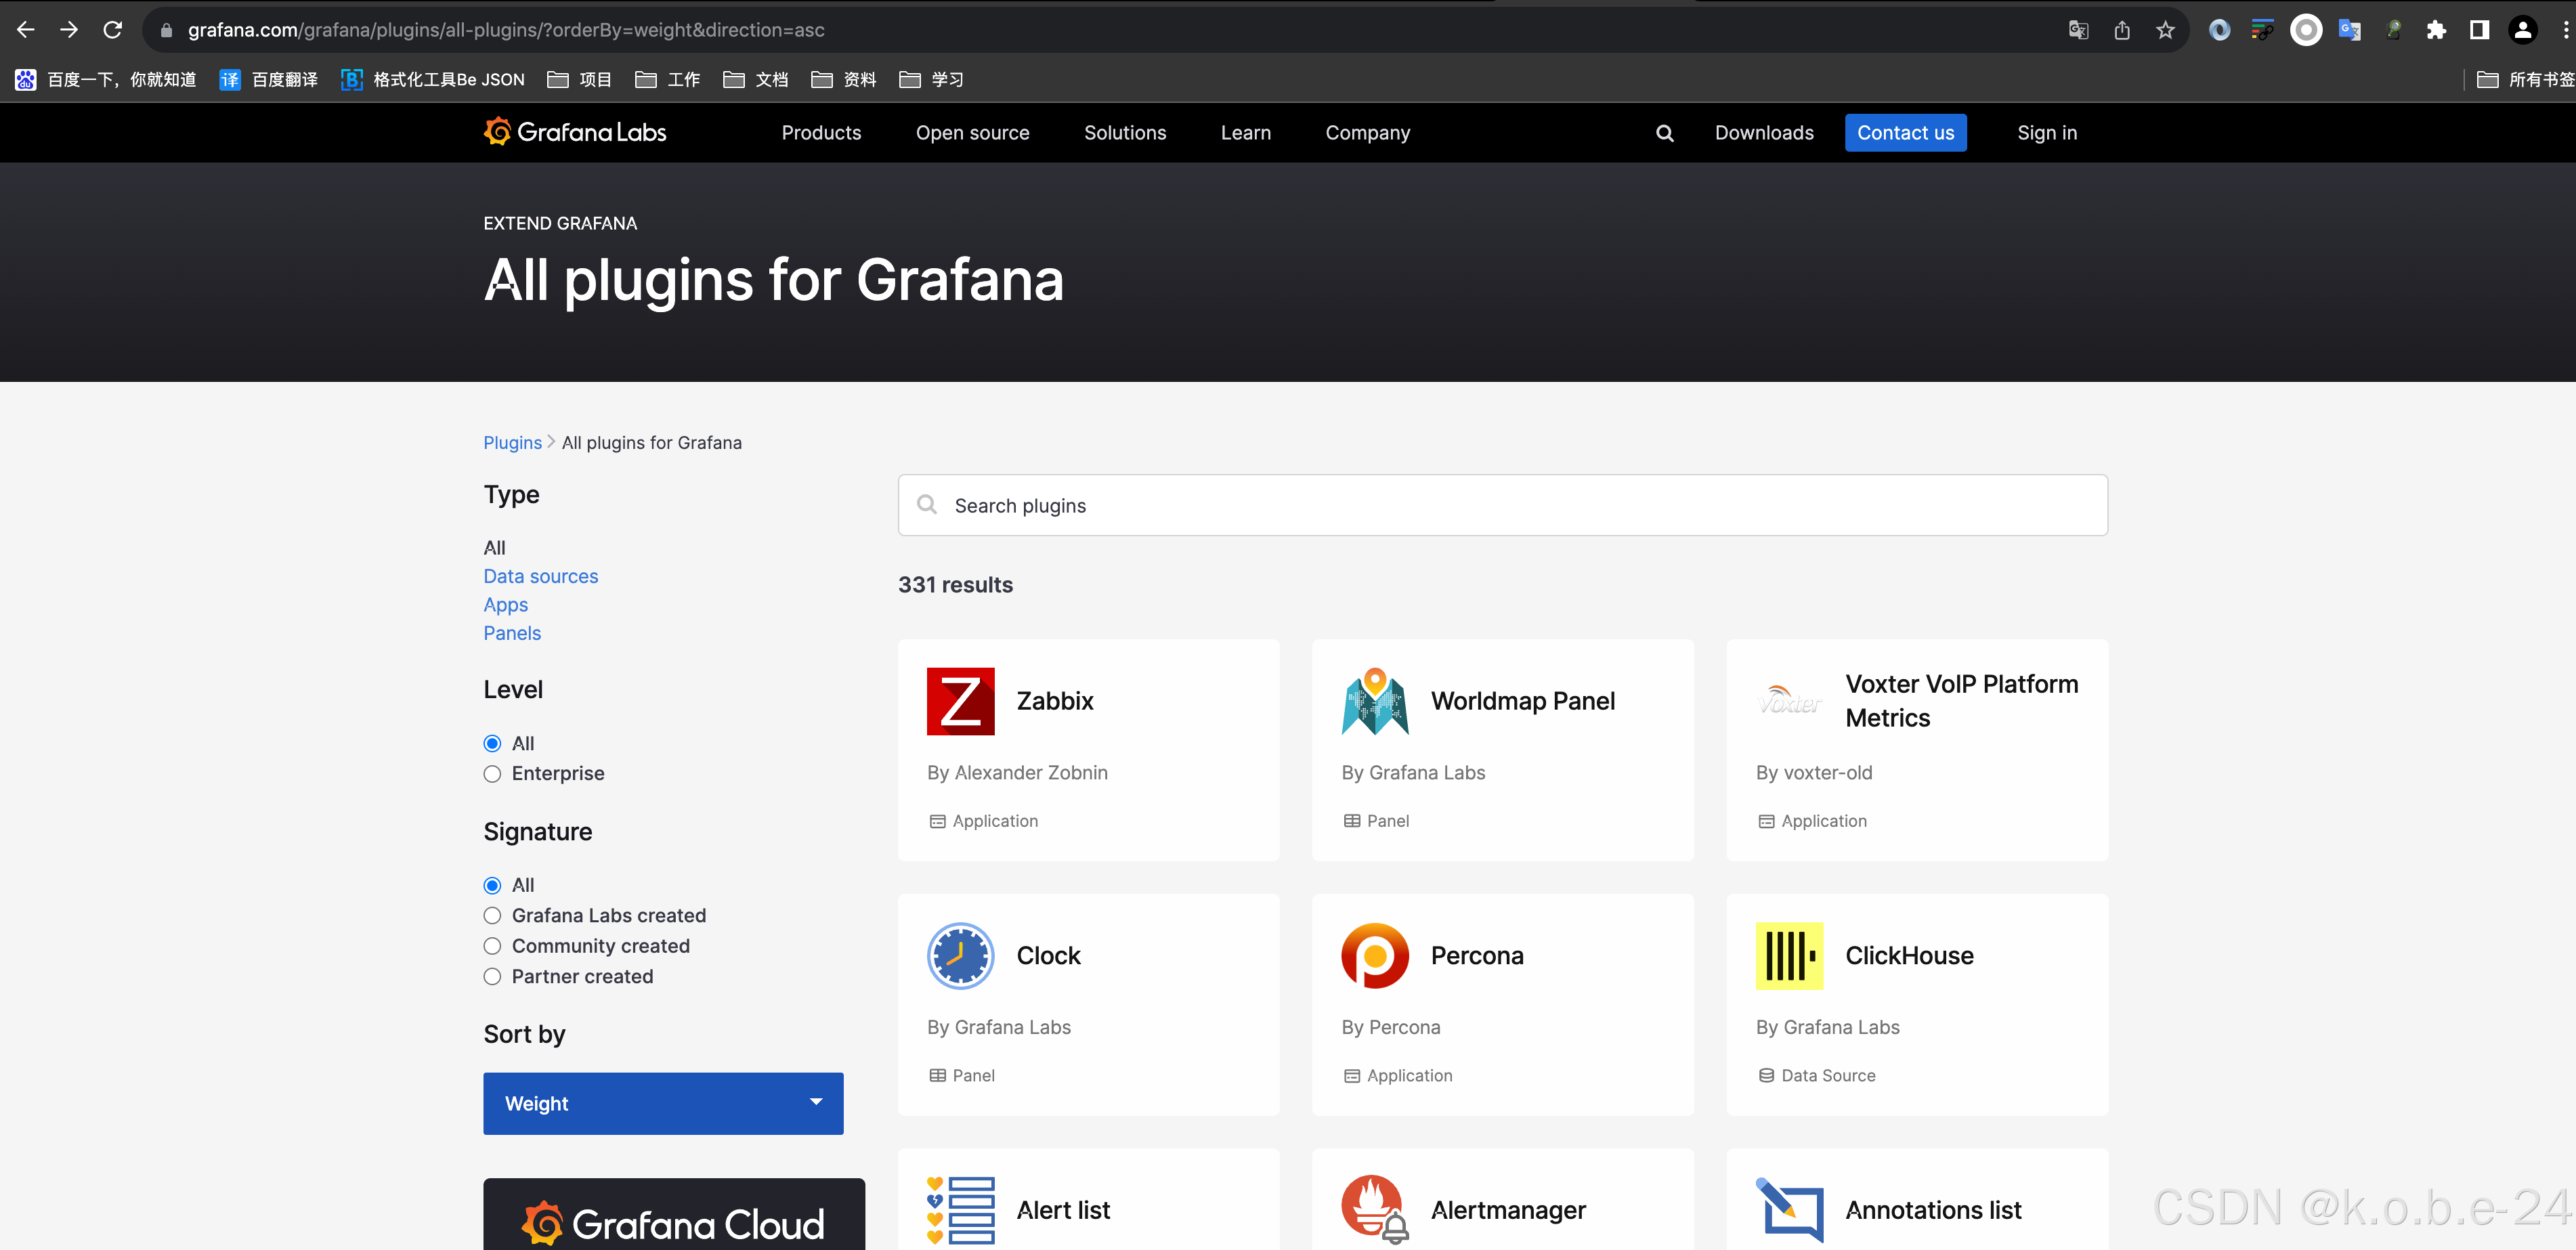
Task: Select the All type filter
Action: 494,548
